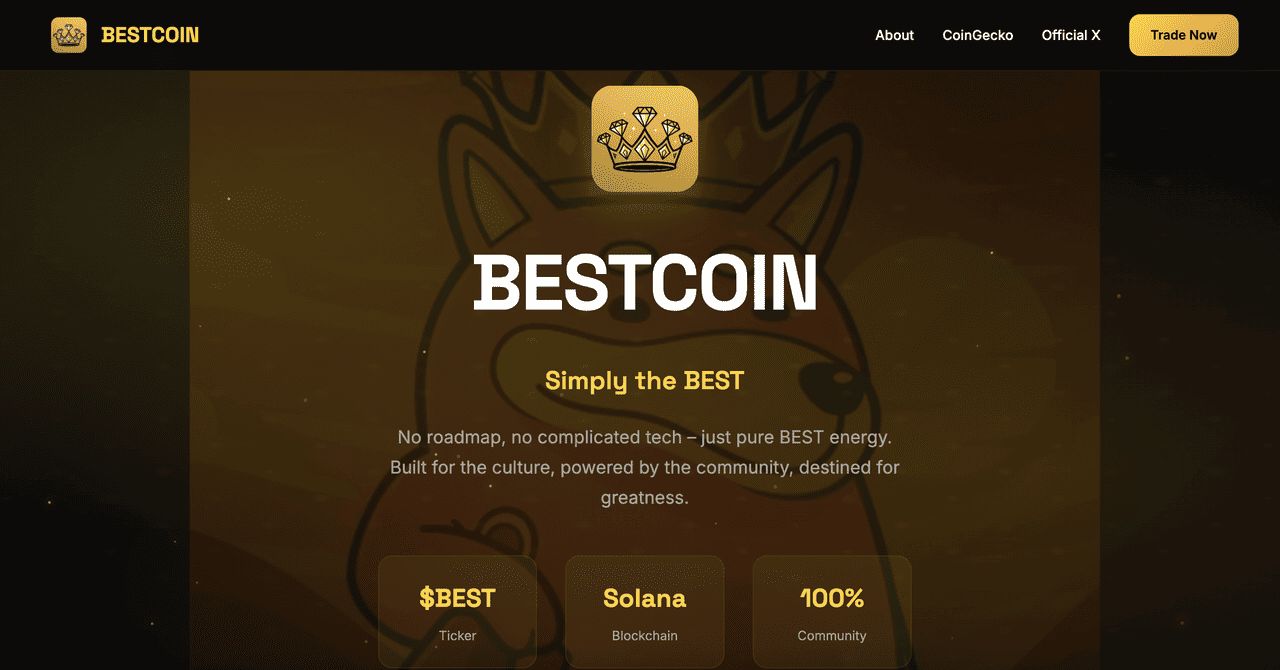
Task: Click the 100% value text
Action: [832, 598]
